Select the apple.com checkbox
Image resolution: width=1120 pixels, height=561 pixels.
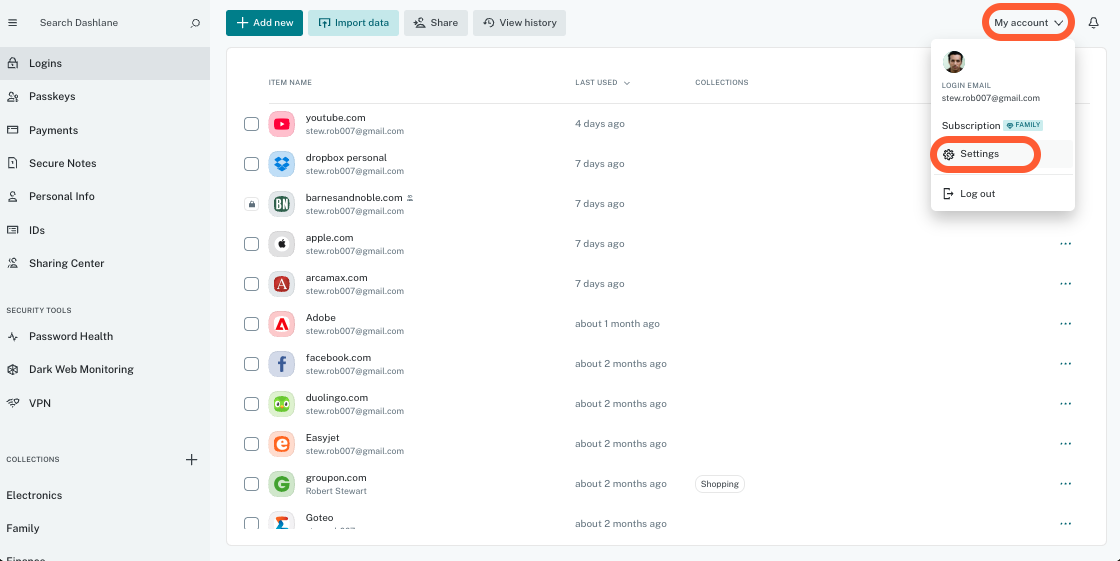(251, 244)
